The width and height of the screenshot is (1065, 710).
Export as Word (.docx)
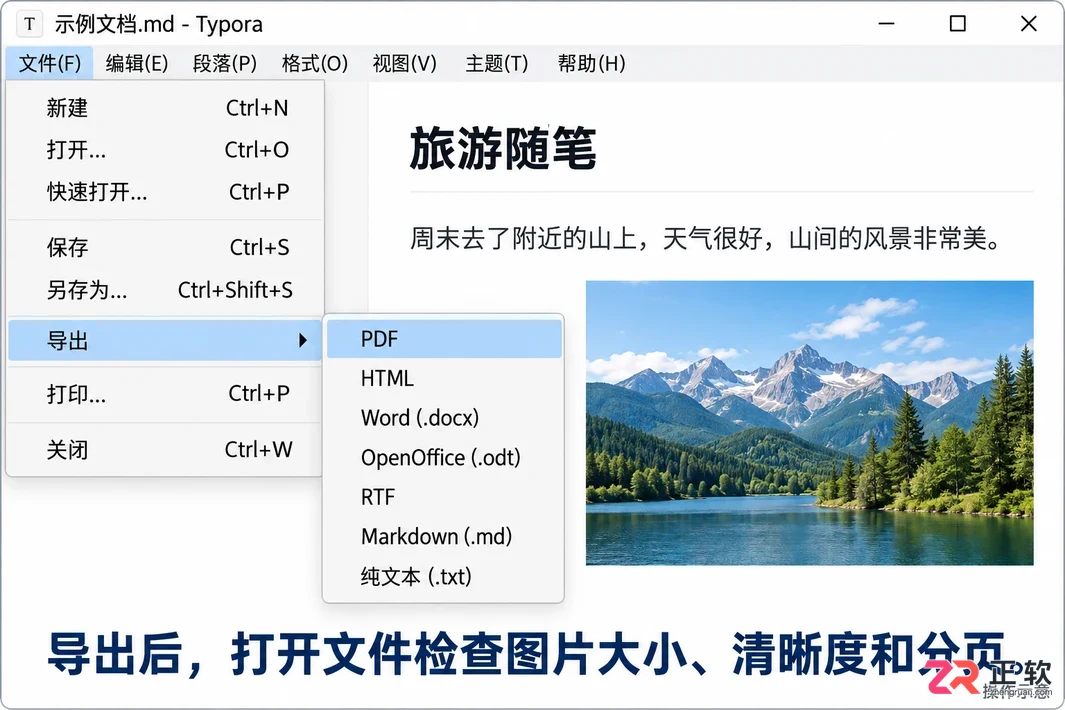coord(444,418)
